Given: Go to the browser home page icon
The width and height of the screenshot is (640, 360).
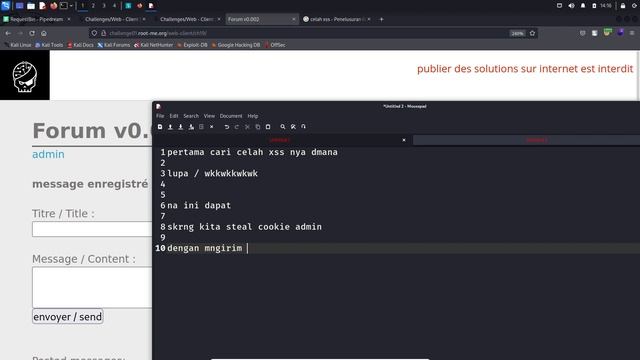Looking at the screenshot, I should 44,33.
